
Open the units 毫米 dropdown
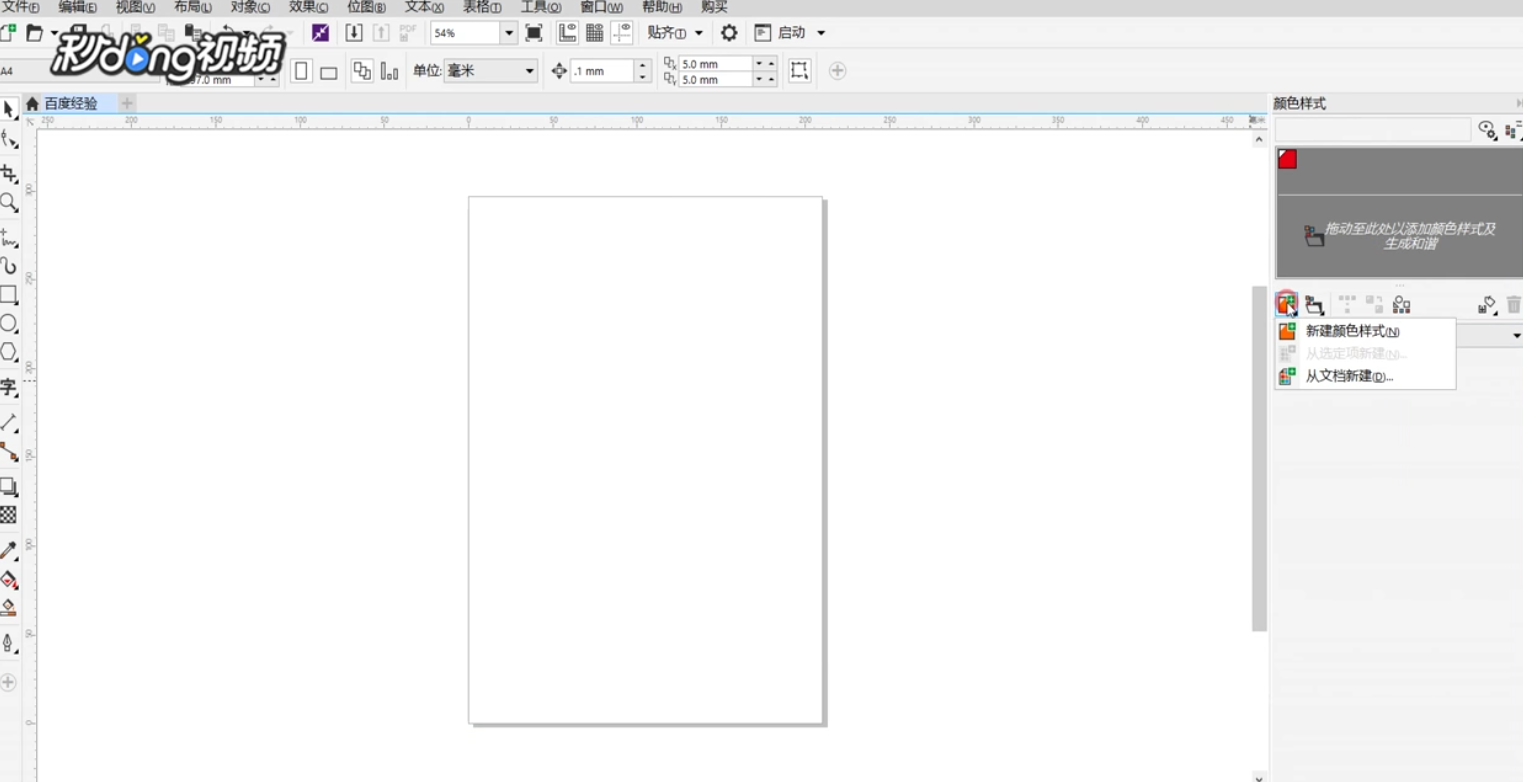pos(530,71)
